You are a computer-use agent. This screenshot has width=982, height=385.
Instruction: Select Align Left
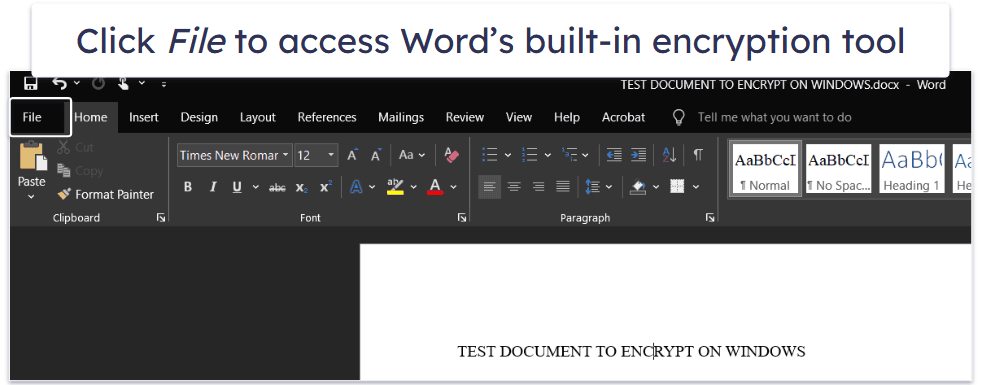[490, 187]
